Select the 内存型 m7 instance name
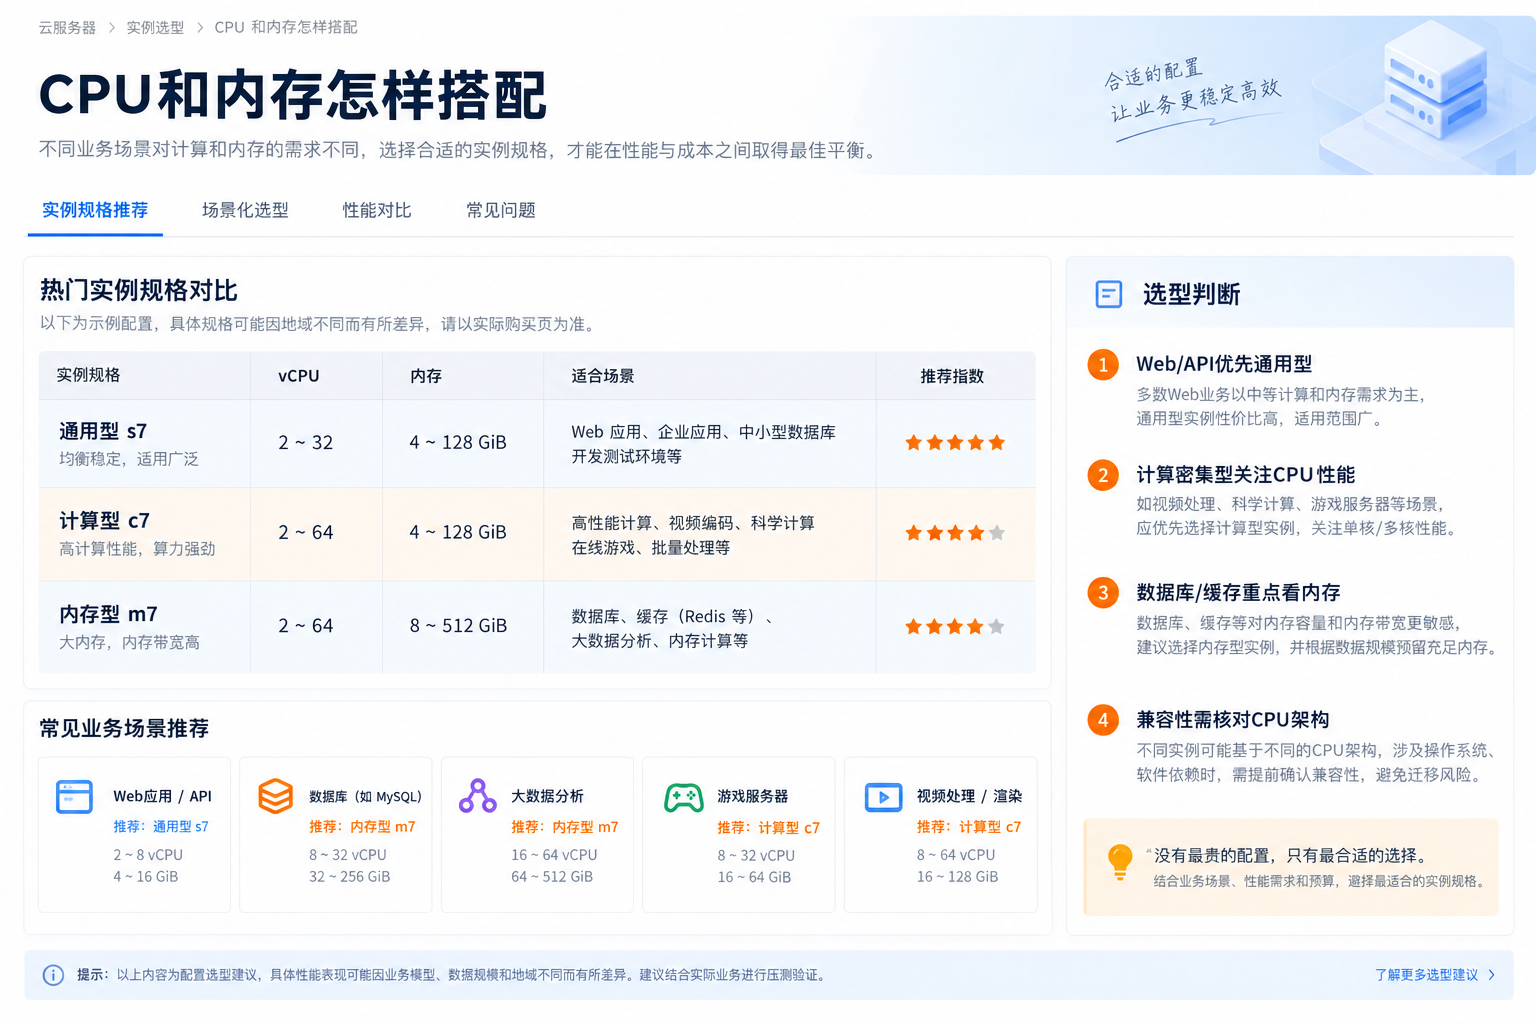Viewport: 1536px width, 1024px height. click(108, 614)
